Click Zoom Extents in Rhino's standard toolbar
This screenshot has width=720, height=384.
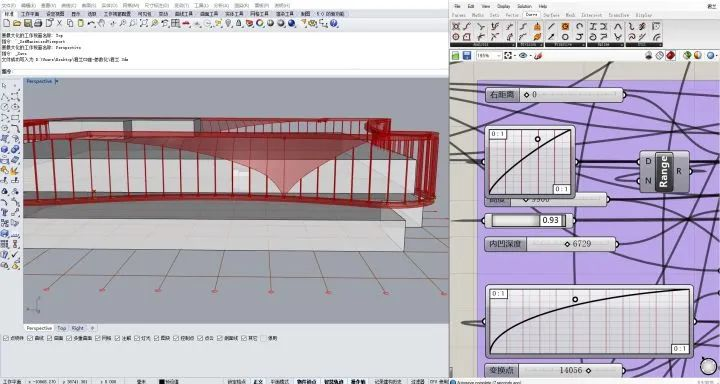click(x=144, y=23)
